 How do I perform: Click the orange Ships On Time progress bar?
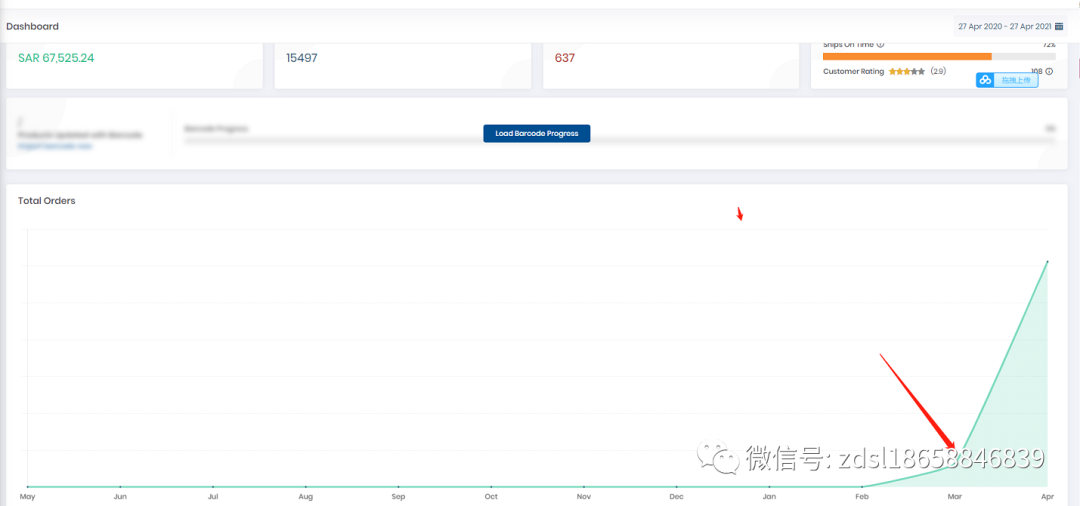pos(907,56)
